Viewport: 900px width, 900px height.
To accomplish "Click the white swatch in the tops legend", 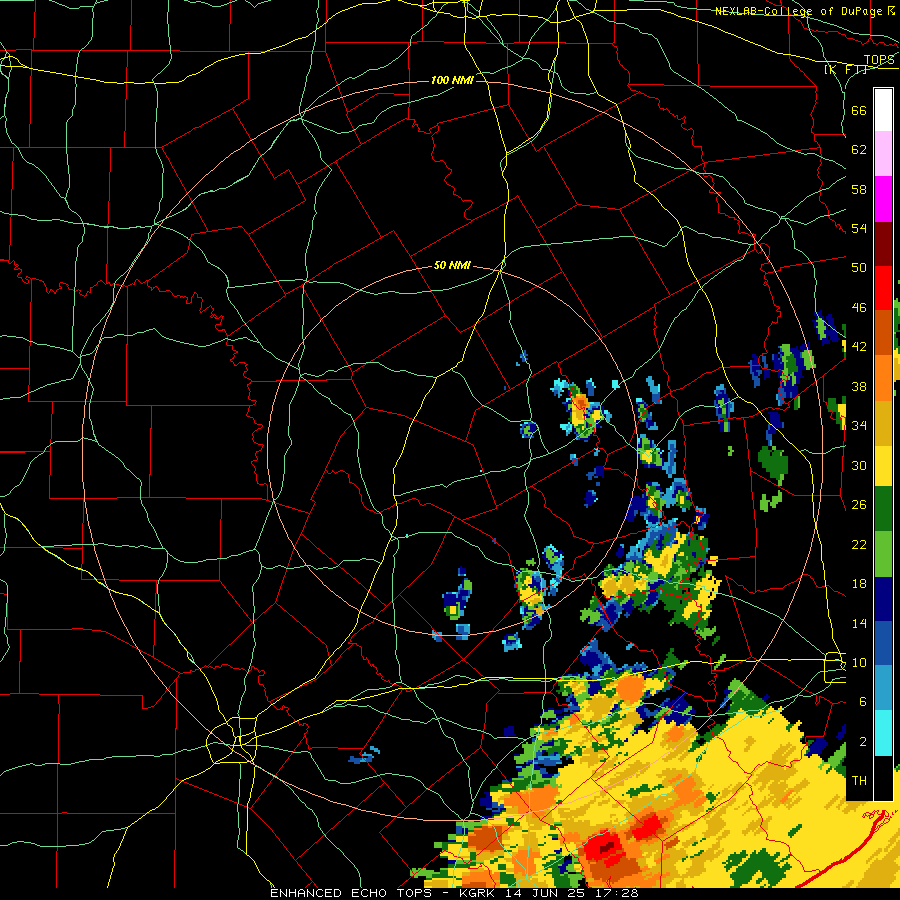I will coord(883,110).
